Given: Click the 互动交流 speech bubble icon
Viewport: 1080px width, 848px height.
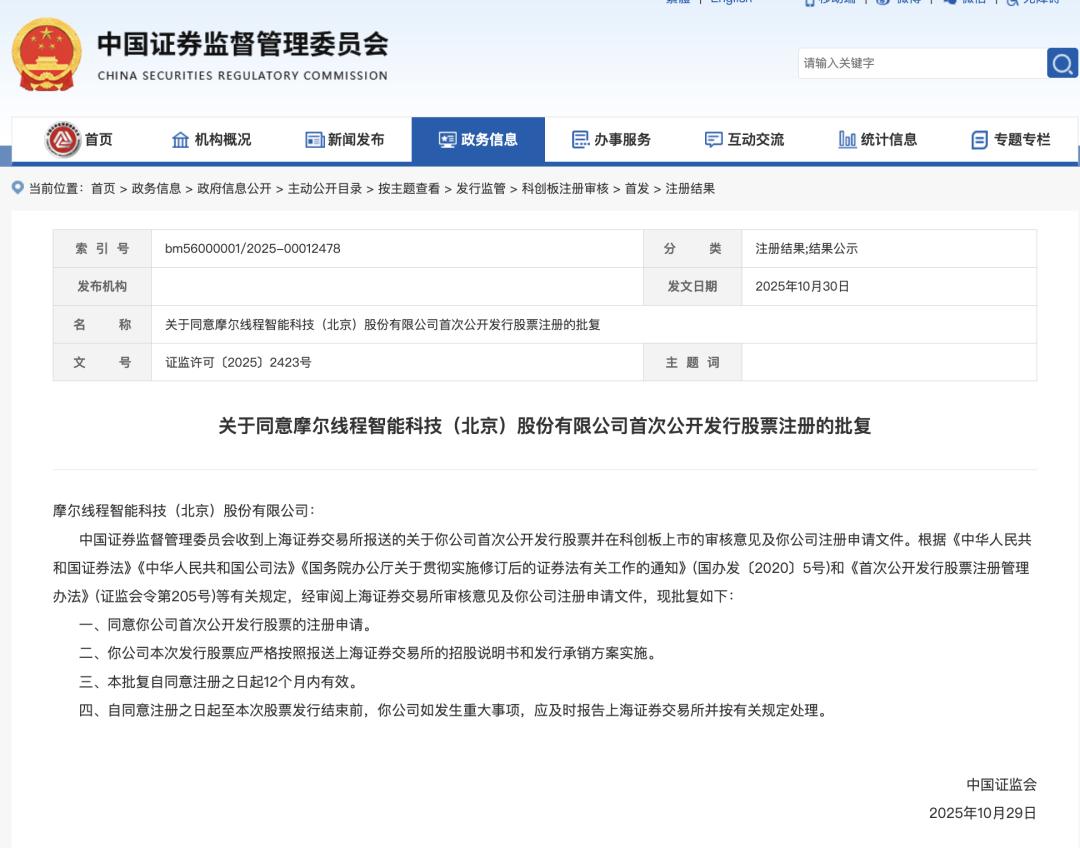Looking at the screenshot, I should pos(713,139).
